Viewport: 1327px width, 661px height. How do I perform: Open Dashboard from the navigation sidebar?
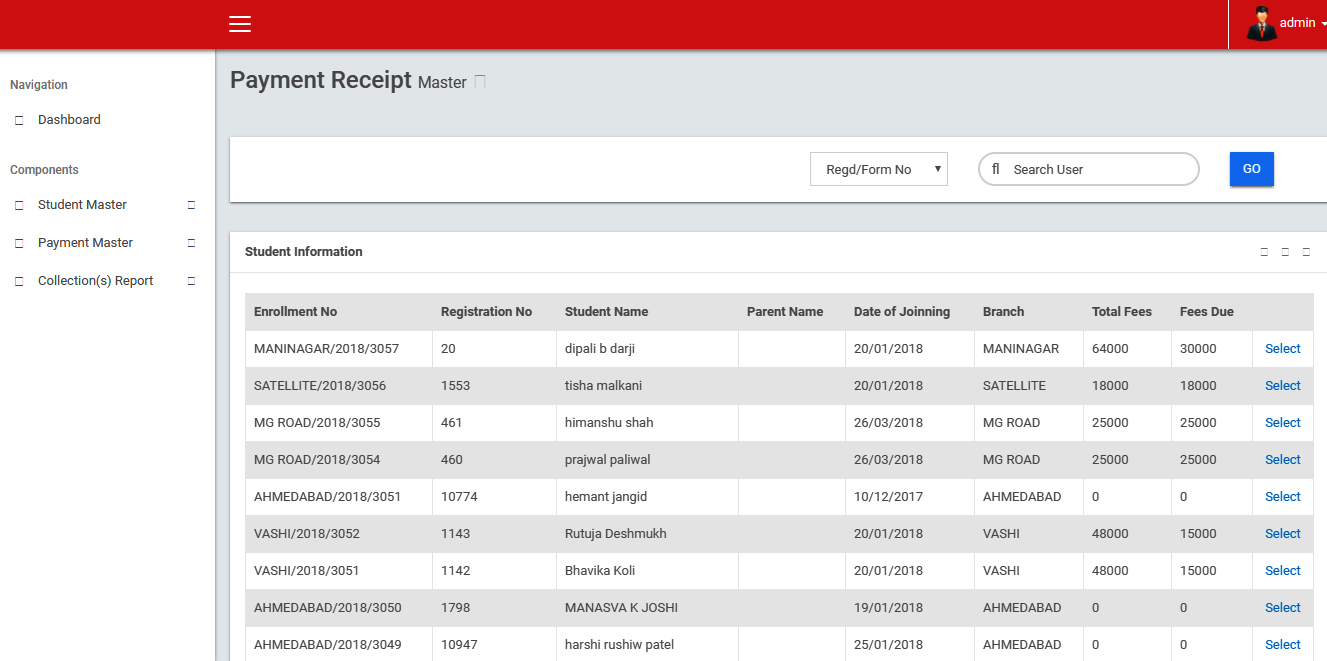click(x=69, y=120)
